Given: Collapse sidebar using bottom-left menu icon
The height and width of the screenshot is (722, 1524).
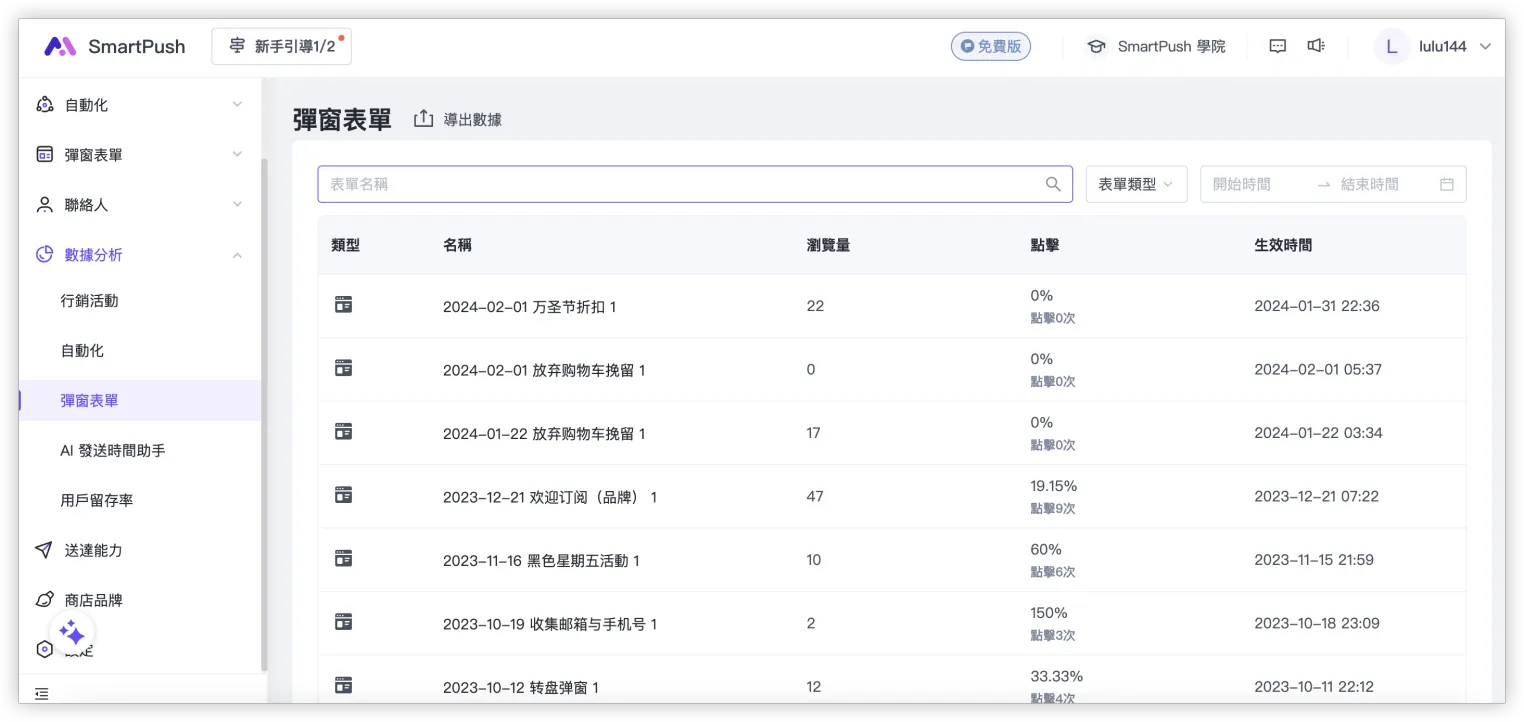Looking at the screenshot, I should click(x=41, y=693).
